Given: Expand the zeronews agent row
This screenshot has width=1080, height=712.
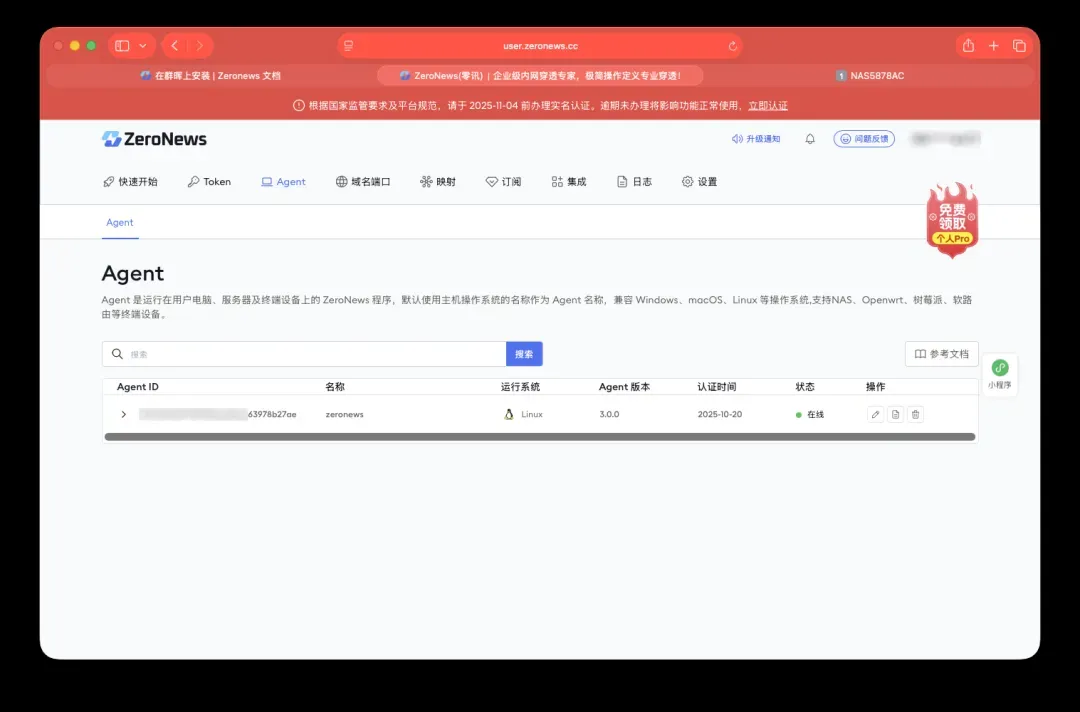Looking at the screenshot, I should tap(124, 414).
